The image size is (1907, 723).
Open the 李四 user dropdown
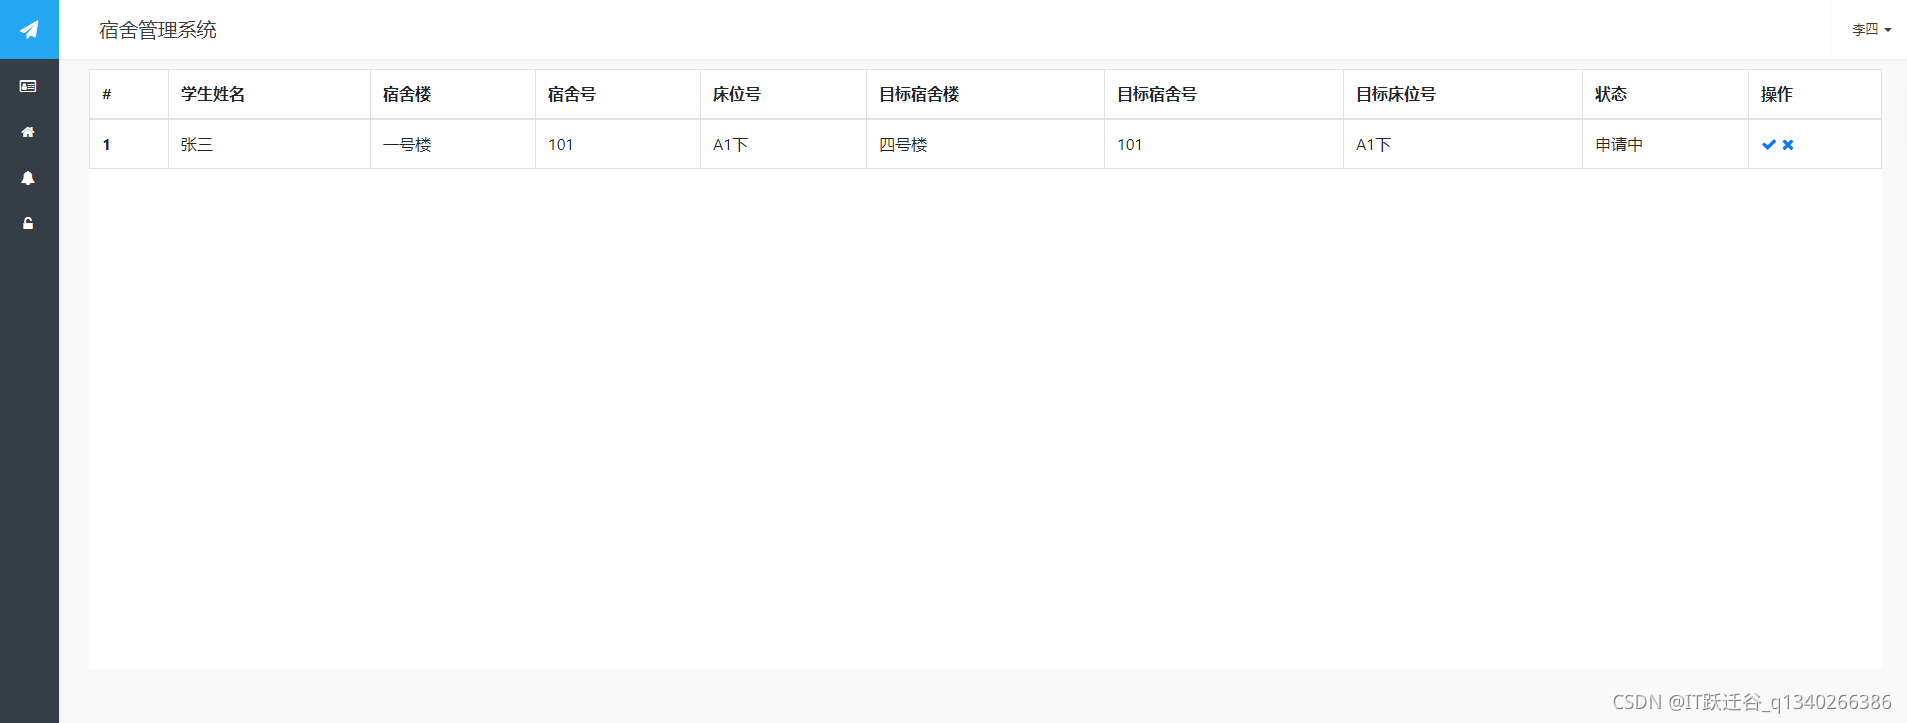point(1871,30)
